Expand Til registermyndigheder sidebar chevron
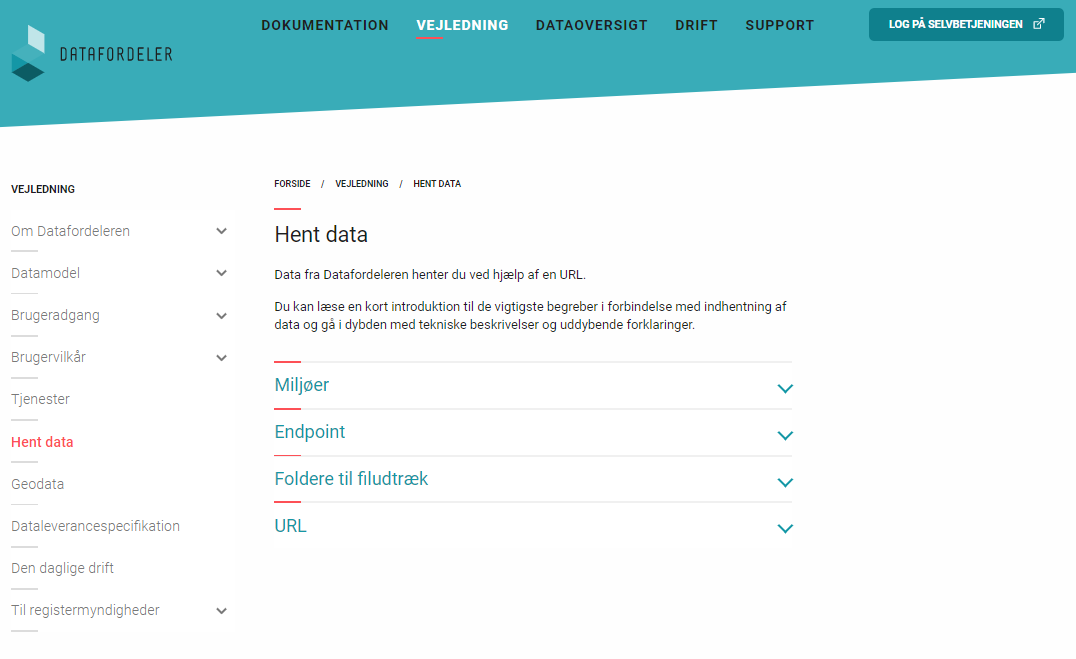 [x=221, y=611]
